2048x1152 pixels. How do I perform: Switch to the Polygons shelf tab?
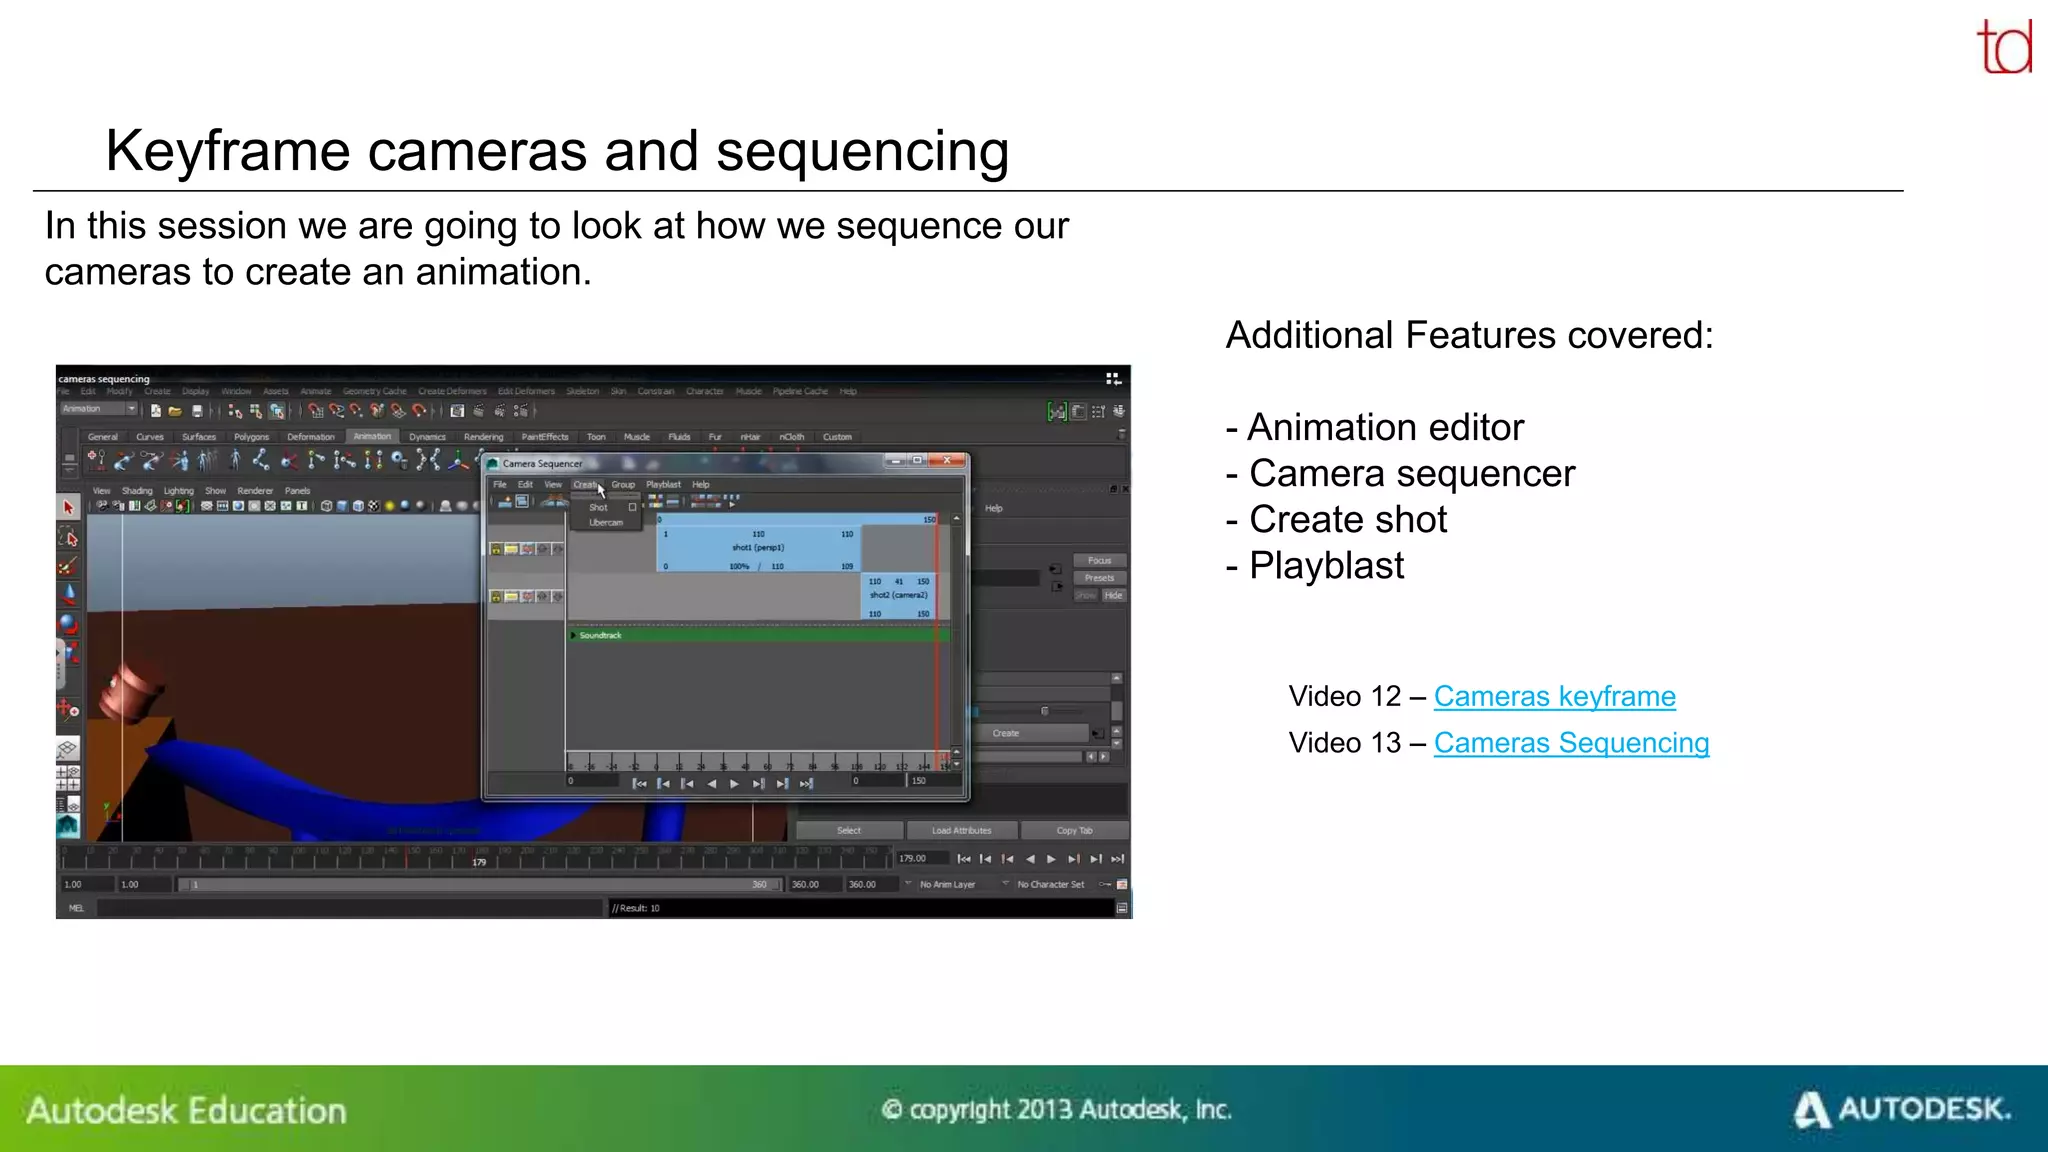point(251,437)
